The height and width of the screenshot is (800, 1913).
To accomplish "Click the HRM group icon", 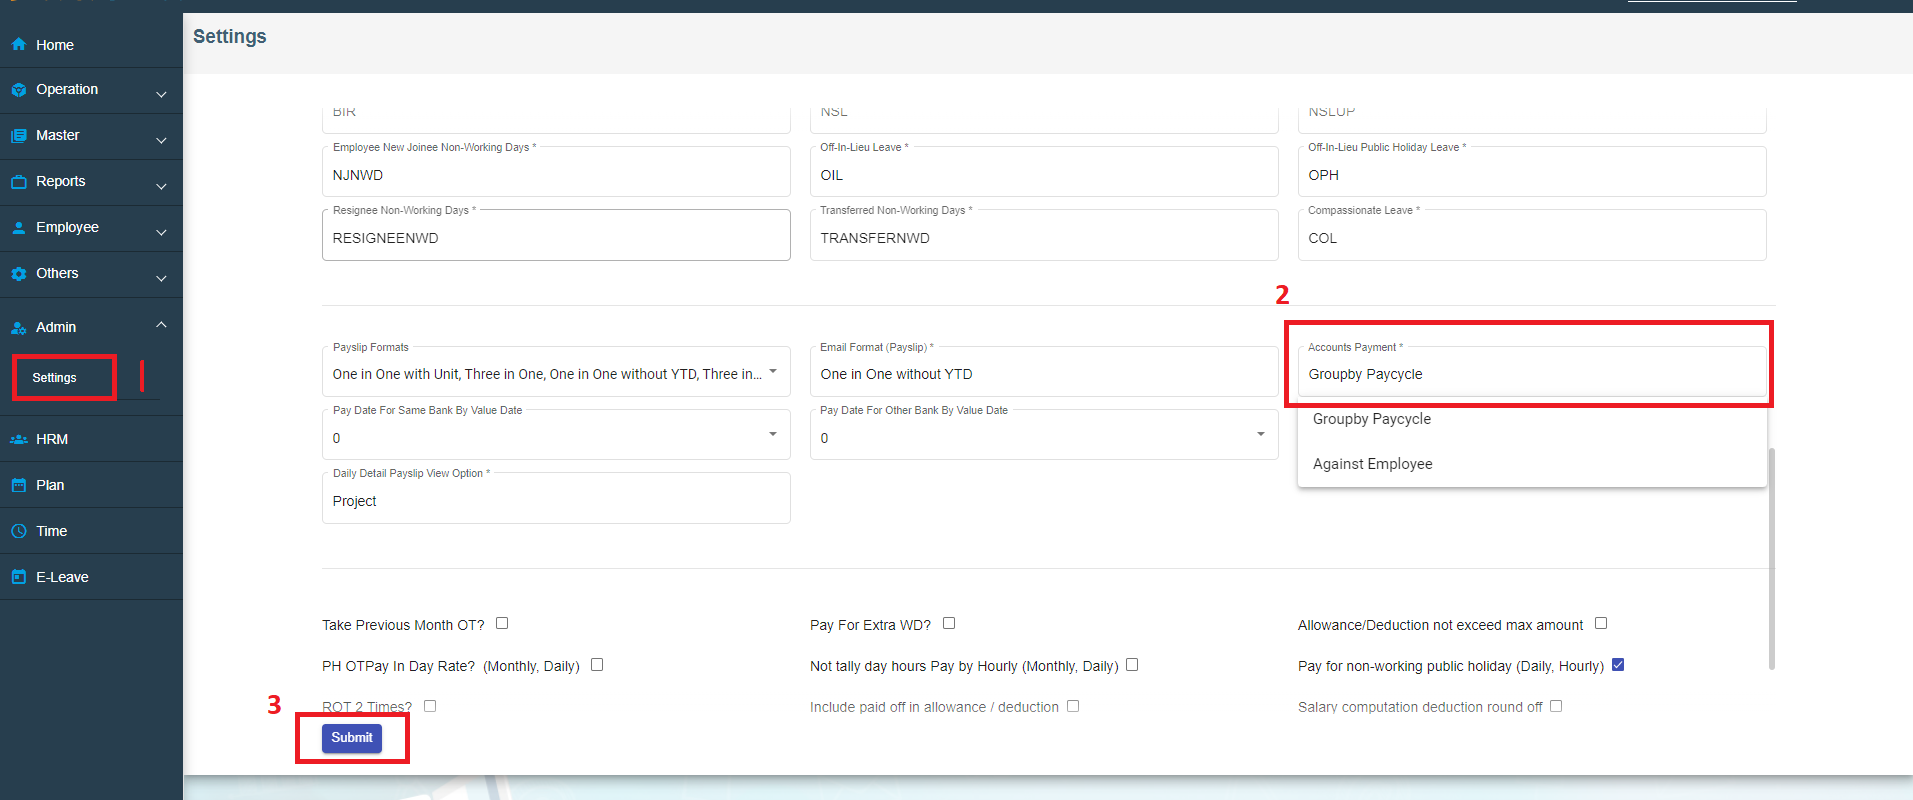I will 18,440.
